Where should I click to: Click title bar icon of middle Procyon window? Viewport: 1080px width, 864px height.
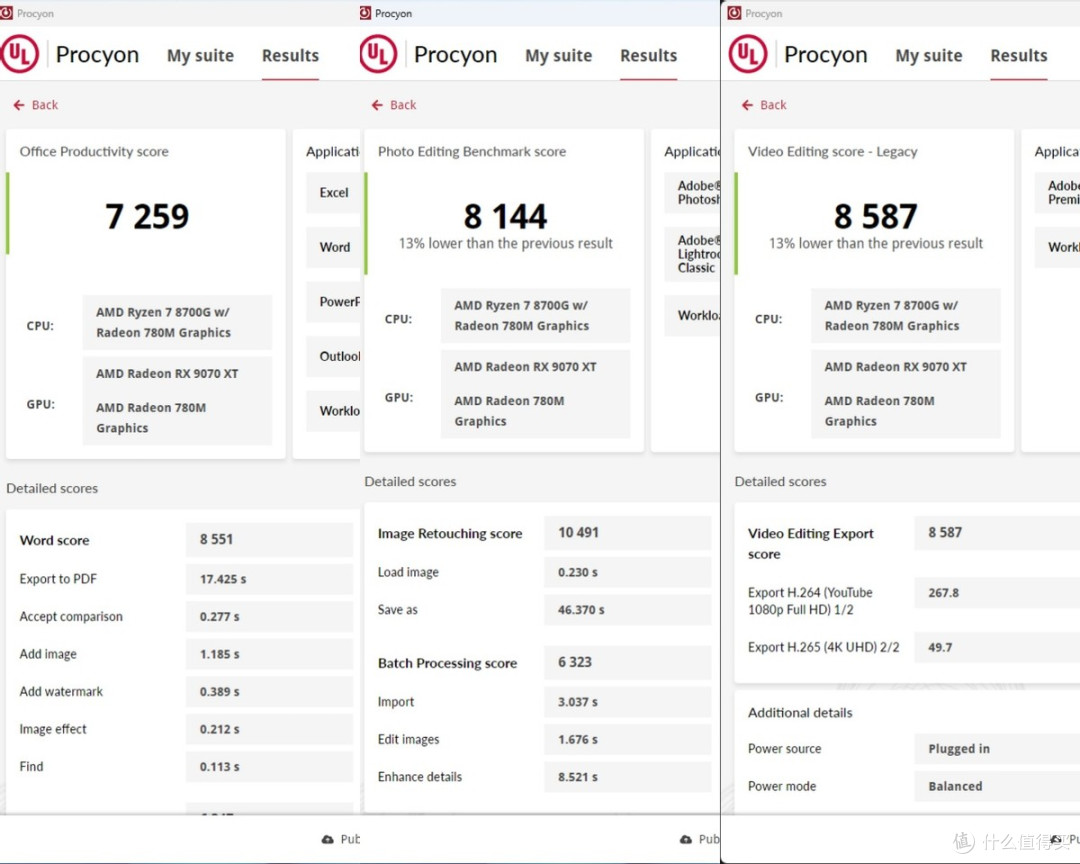[365, 13]
